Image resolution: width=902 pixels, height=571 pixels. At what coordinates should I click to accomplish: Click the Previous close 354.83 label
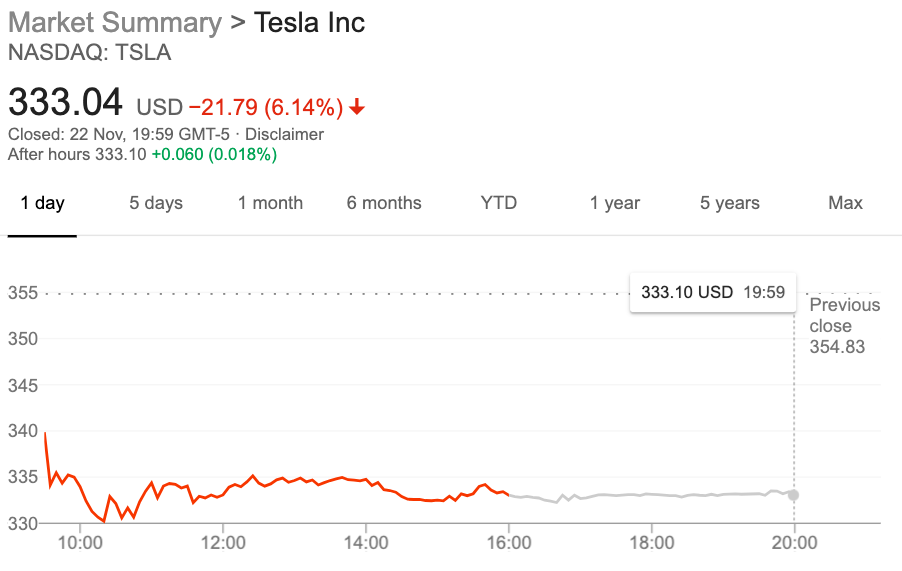[x=844, y=326]
